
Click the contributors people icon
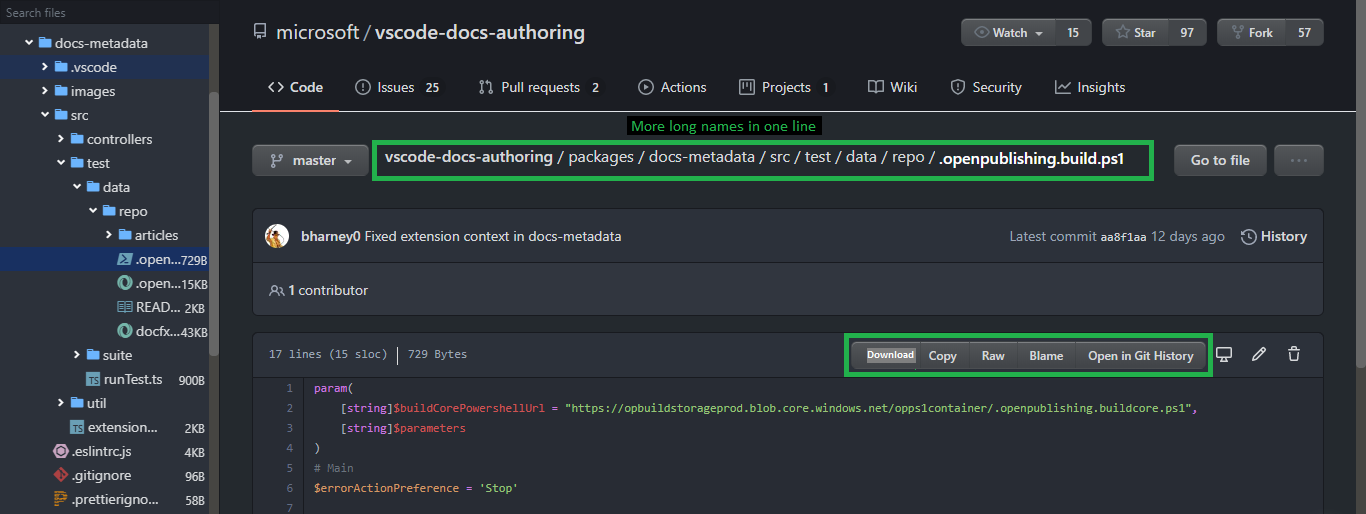pyautogui.click(x=277, y=290)
